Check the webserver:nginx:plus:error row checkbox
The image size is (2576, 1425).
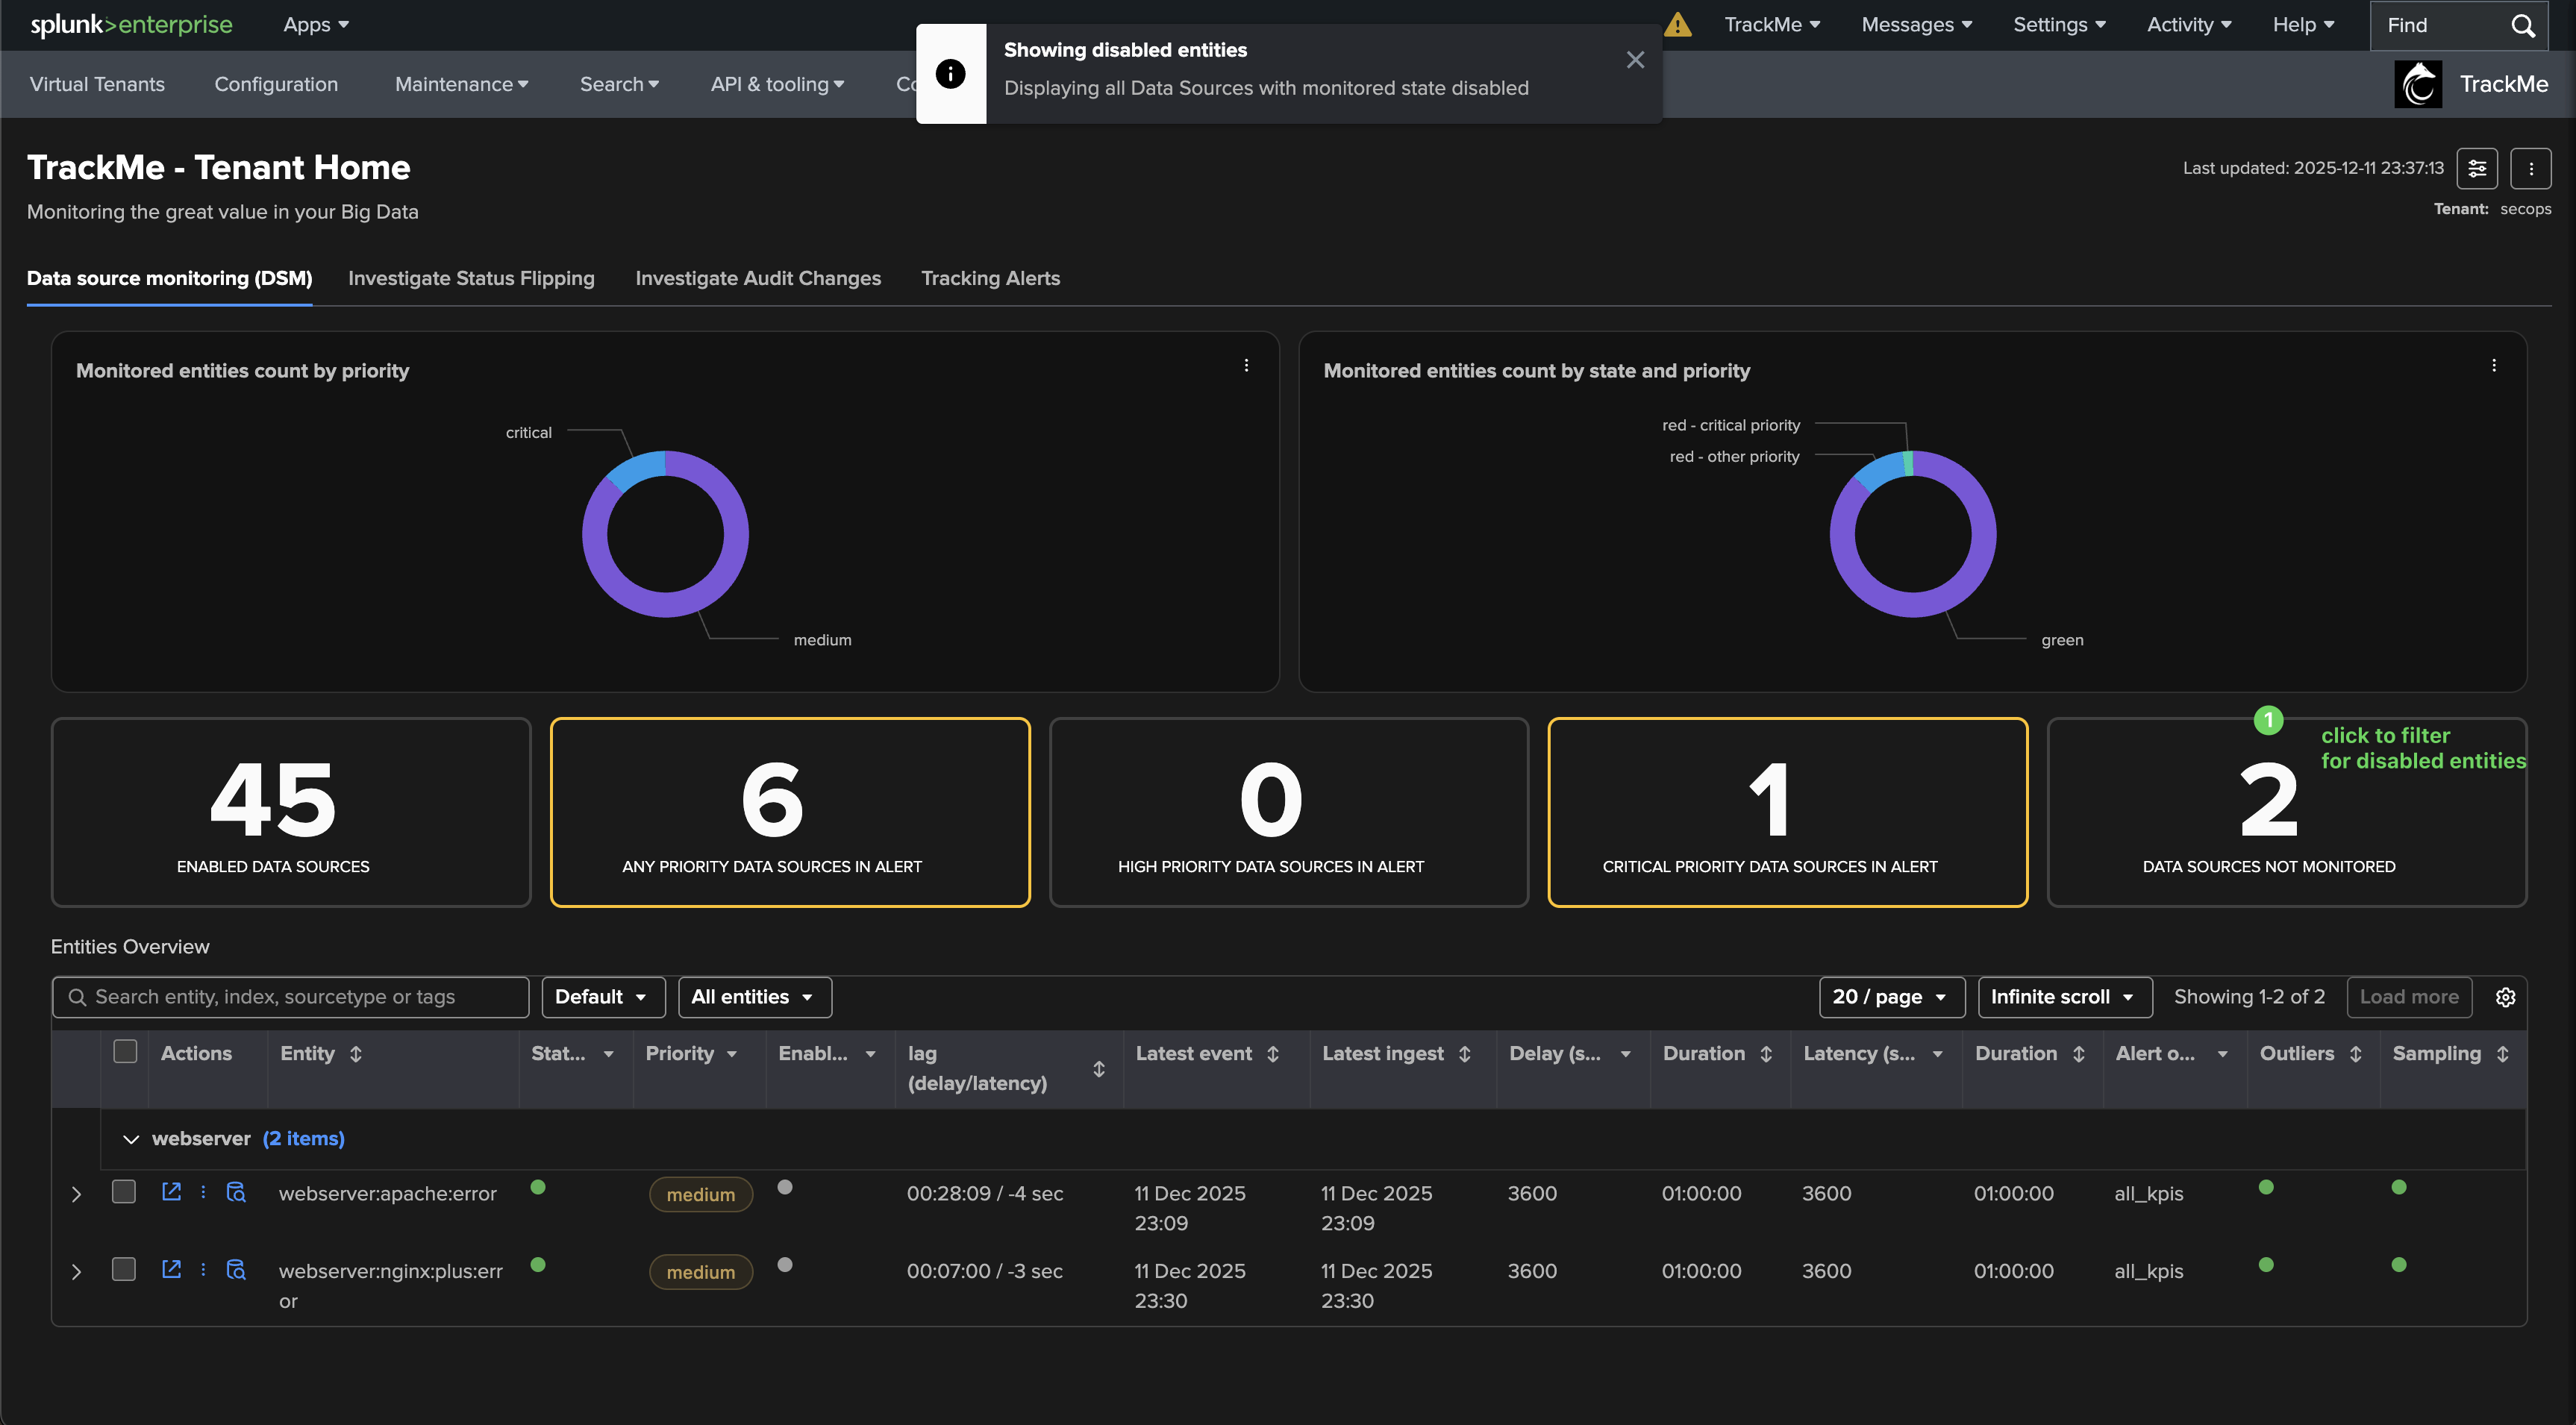(x=124, y=1269)
